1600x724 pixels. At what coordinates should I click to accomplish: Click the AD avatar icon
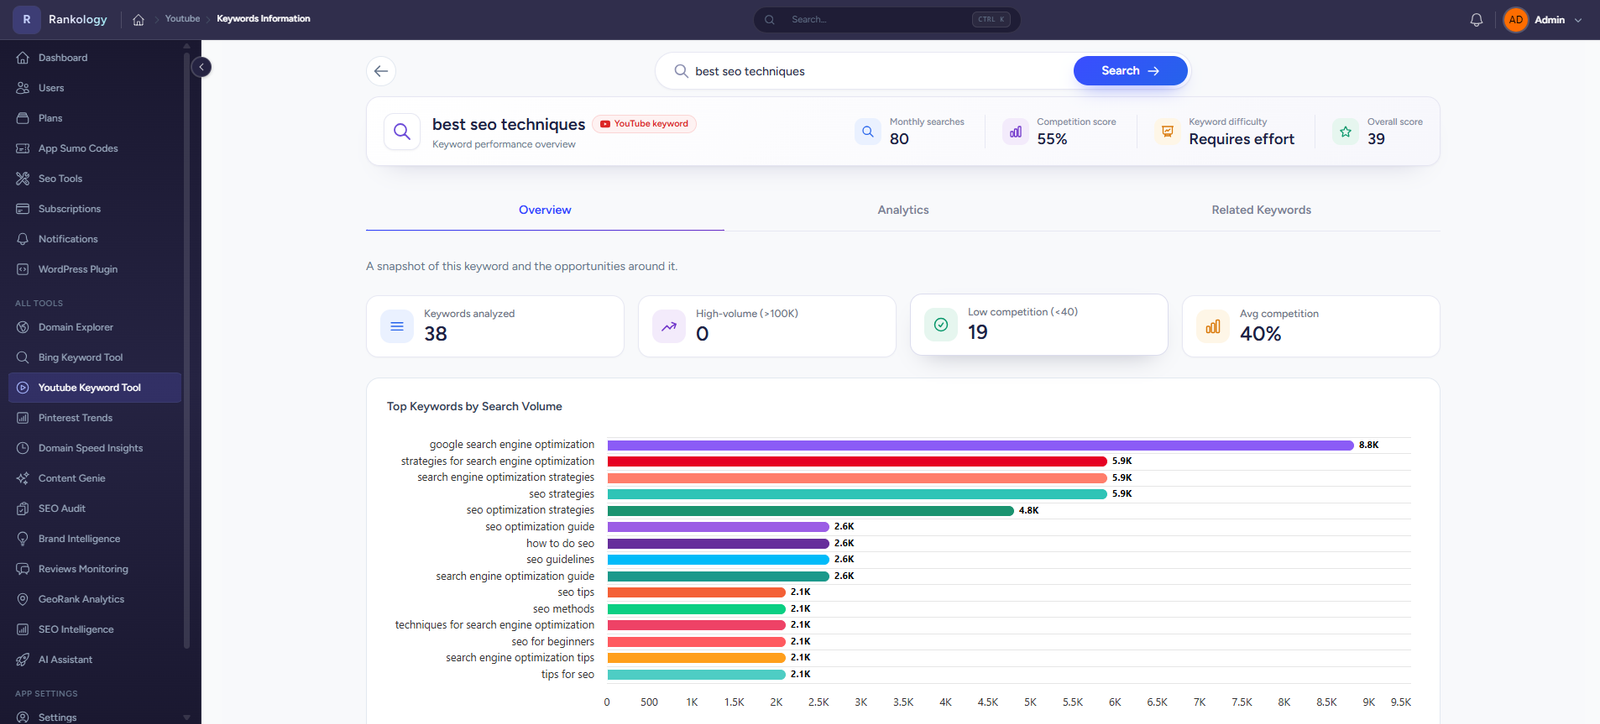(x=1516, y=19)
